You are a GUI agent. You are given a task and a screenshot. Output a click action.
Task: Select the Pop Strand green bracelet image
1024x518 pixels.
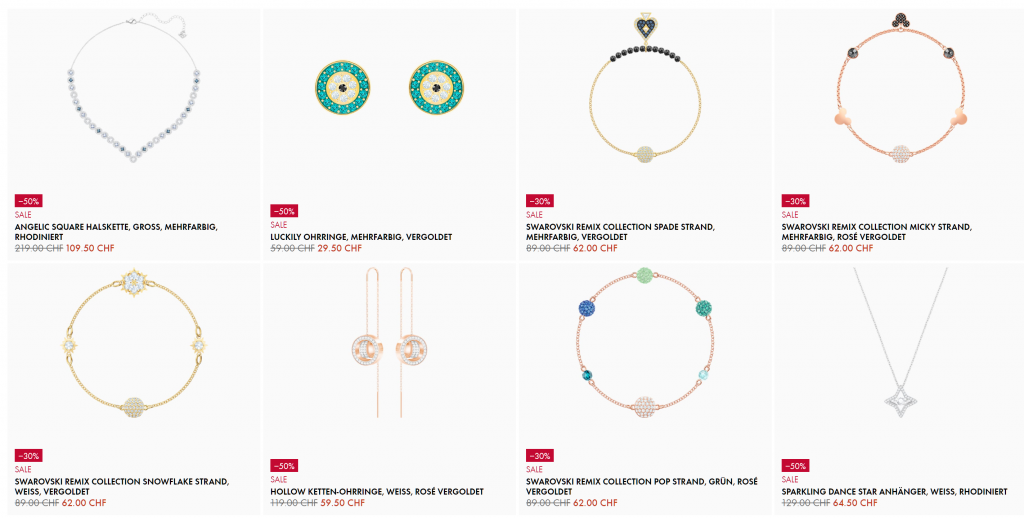click(645, 343)
